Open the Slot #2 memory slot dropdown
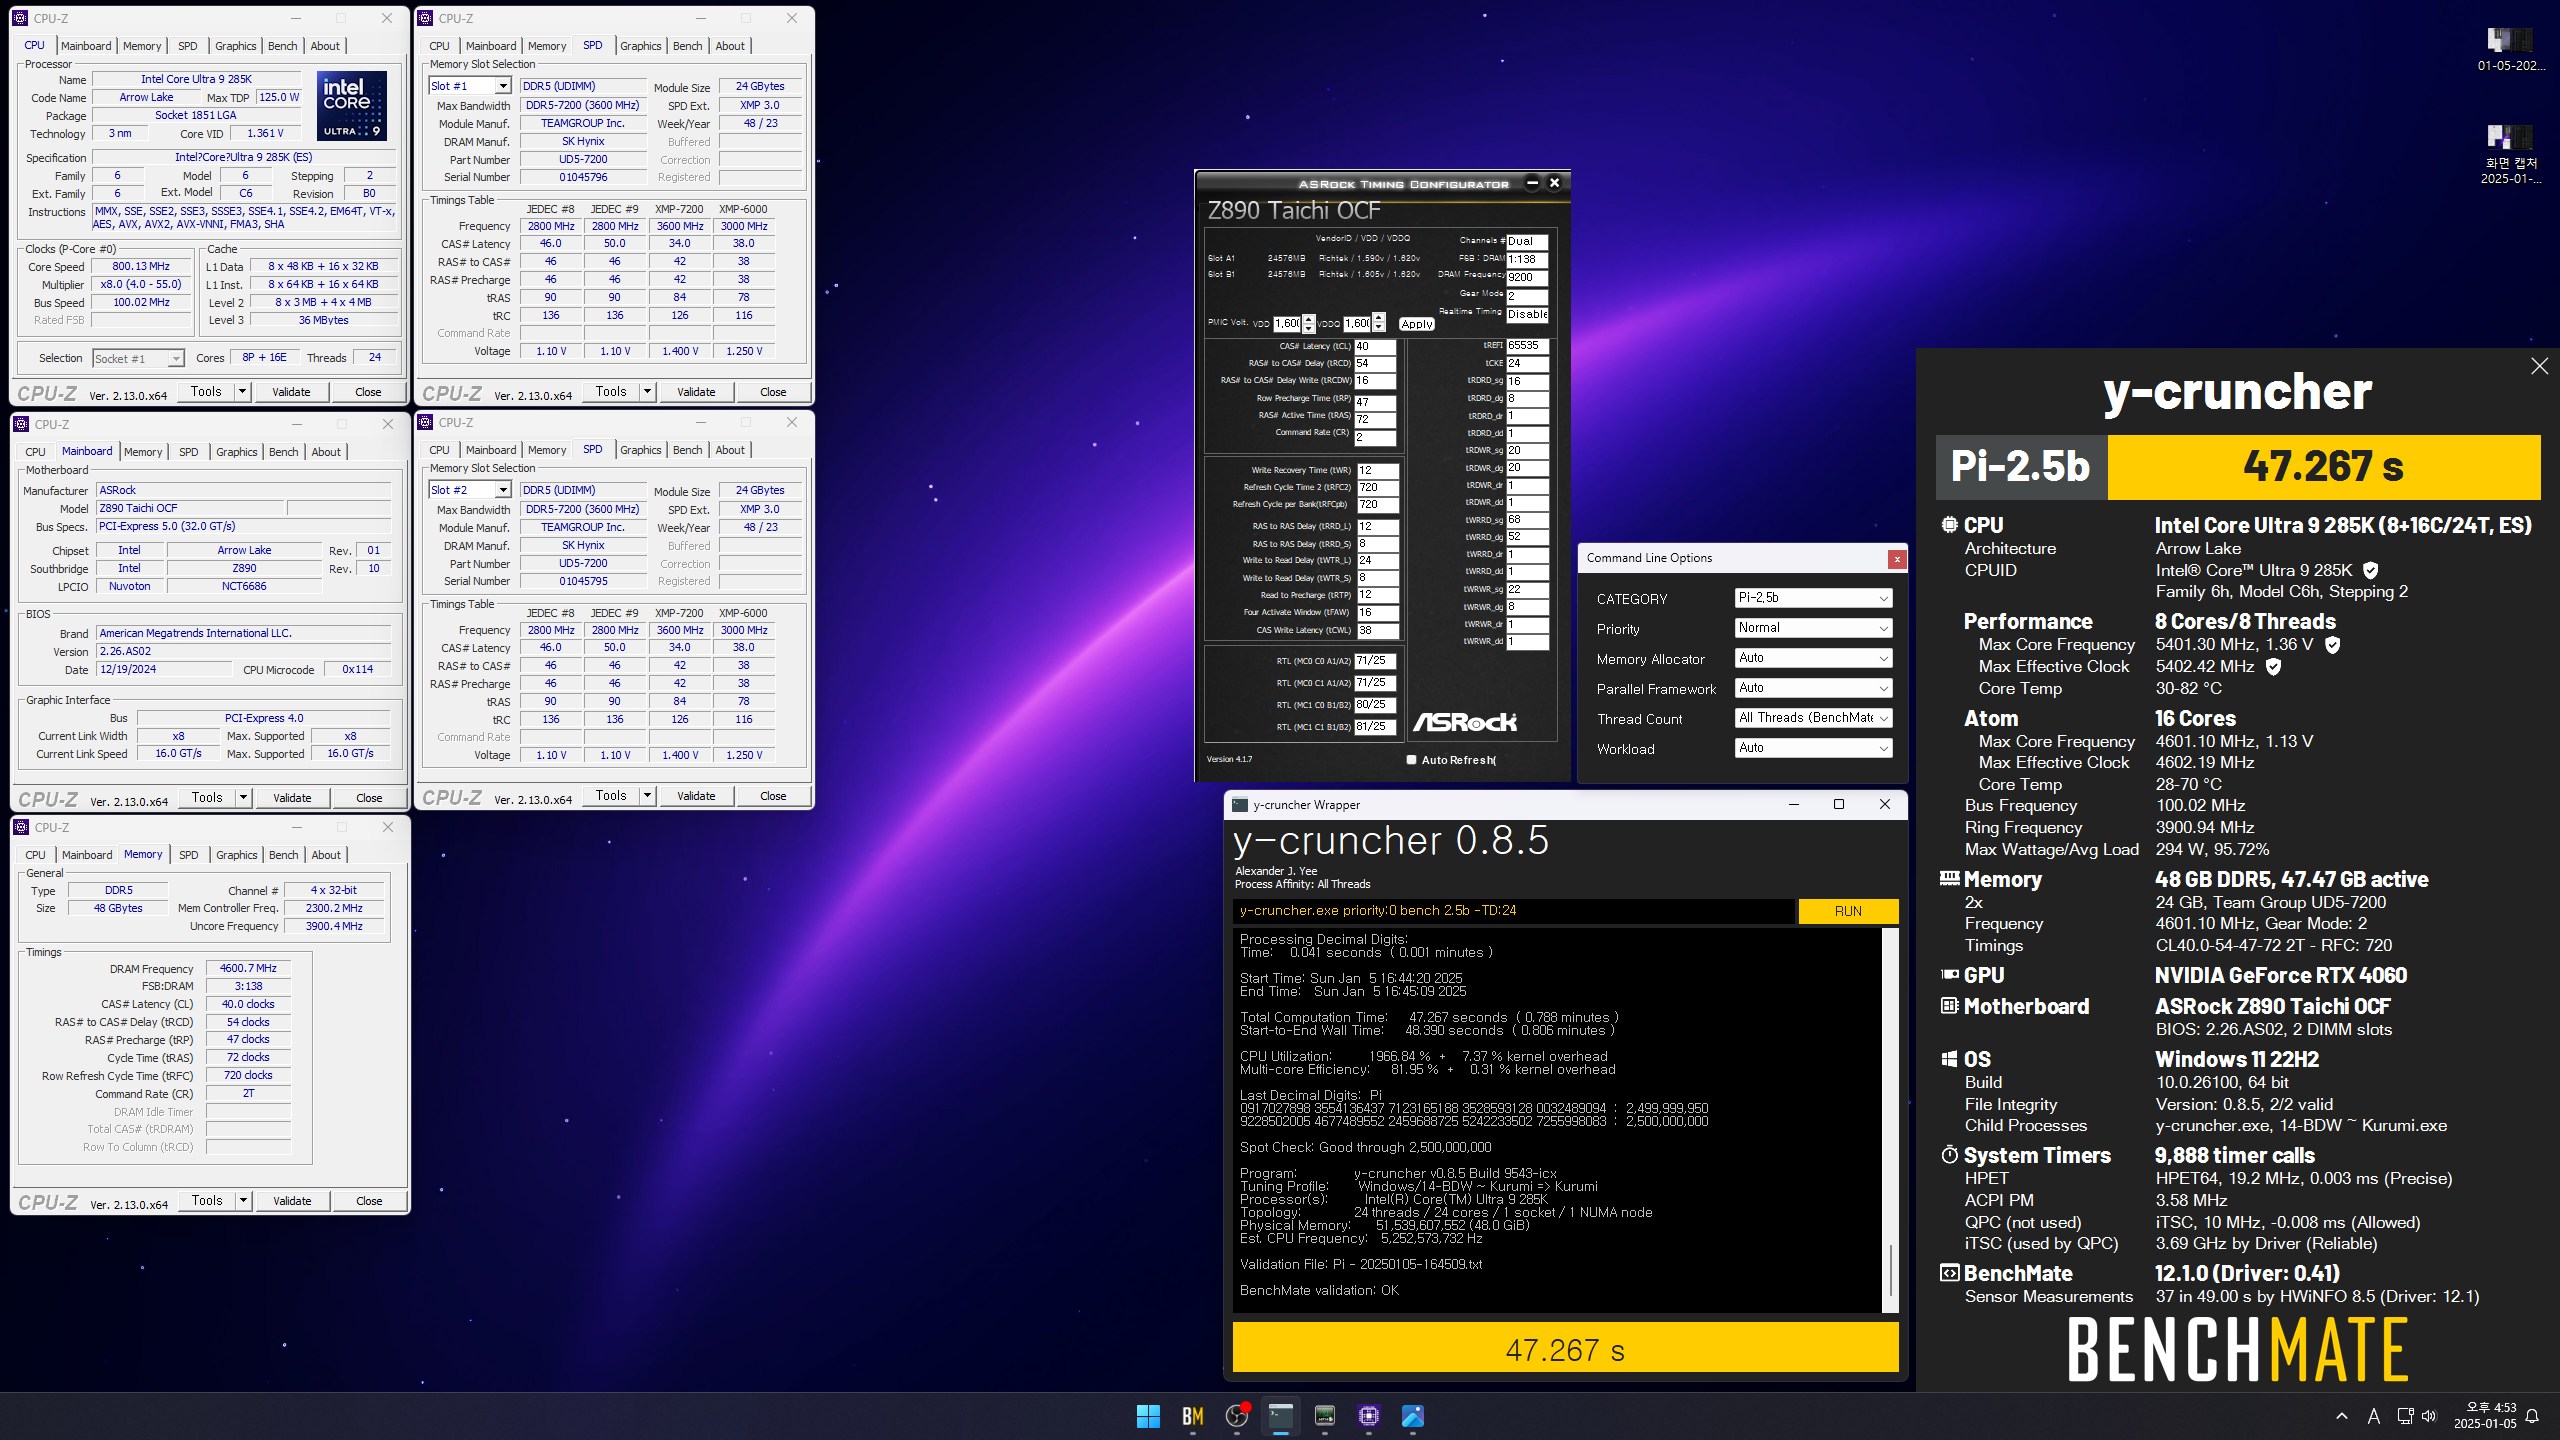This screenshot has width=2560, height=1440. [503, 490]
